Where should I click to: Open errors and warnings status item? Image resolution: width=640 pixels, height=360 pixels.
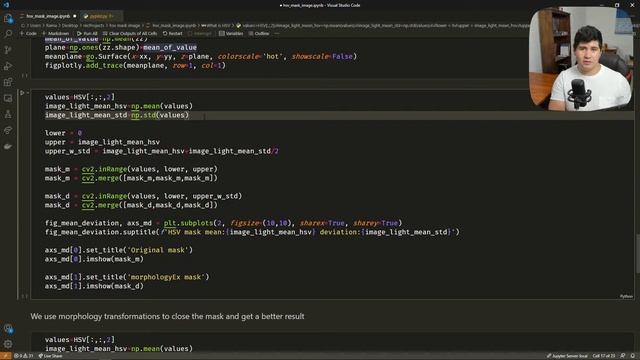(24, 356)
